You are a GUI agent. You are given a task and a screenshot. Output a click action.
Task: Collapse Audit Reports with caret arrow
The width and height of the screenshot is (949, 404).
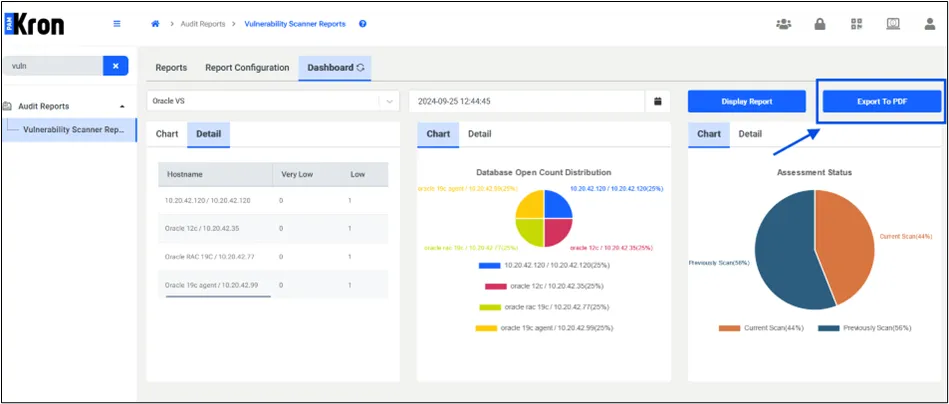(x=122, y=106)
